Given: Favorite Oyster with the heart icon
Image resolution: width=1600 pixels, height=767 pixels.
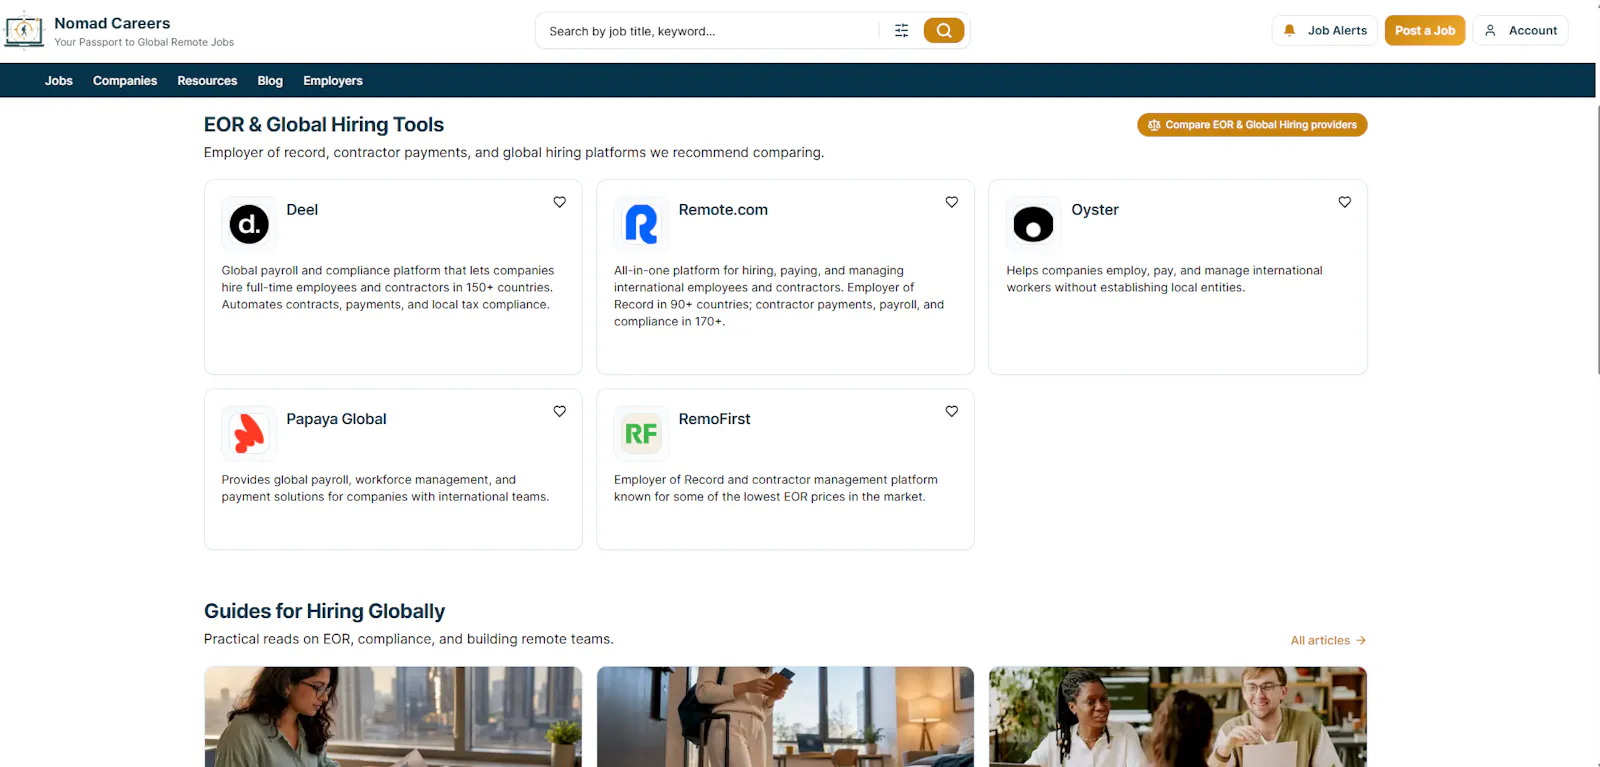Looking at the screenshot, I should pyautogui.click(x=1345, y=202).
